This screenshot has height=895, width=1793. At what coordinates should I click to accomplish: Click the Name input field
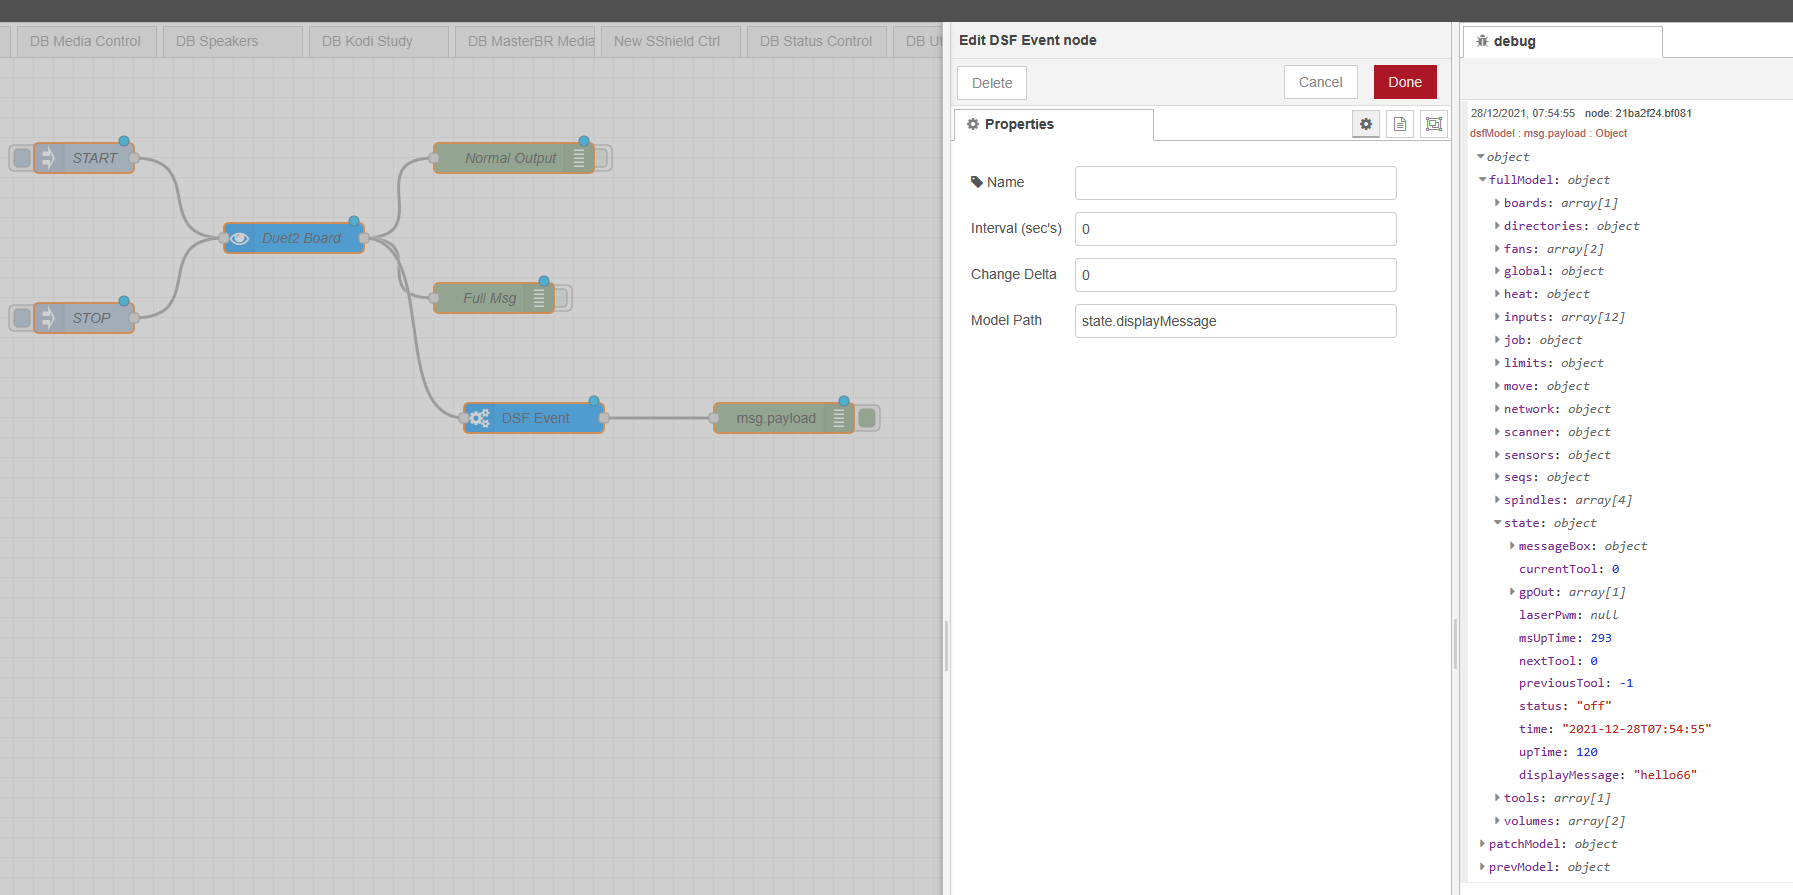1236,183
